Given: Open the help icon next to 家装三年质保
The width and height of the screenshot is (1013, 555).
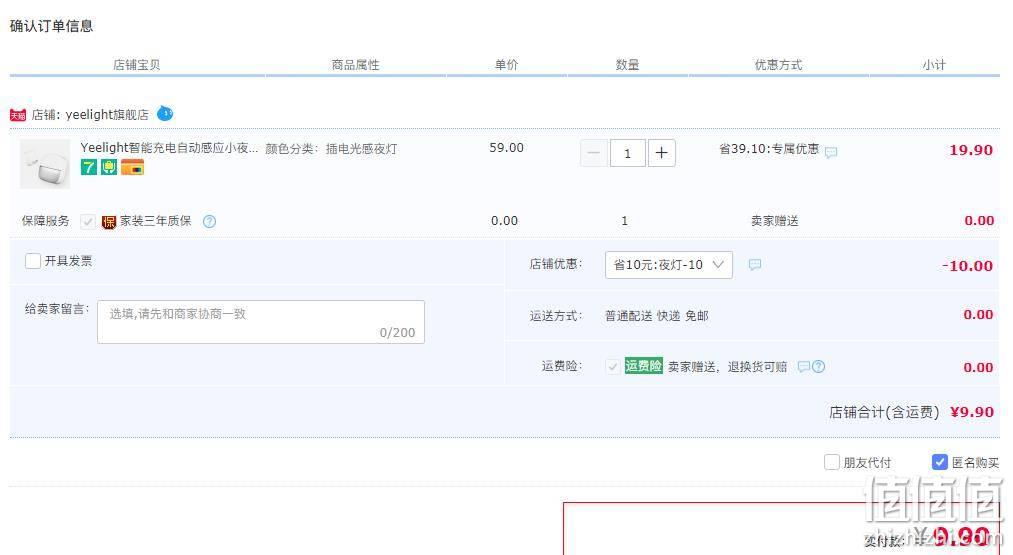Looking at the screenshot, I should coord(209,222).
